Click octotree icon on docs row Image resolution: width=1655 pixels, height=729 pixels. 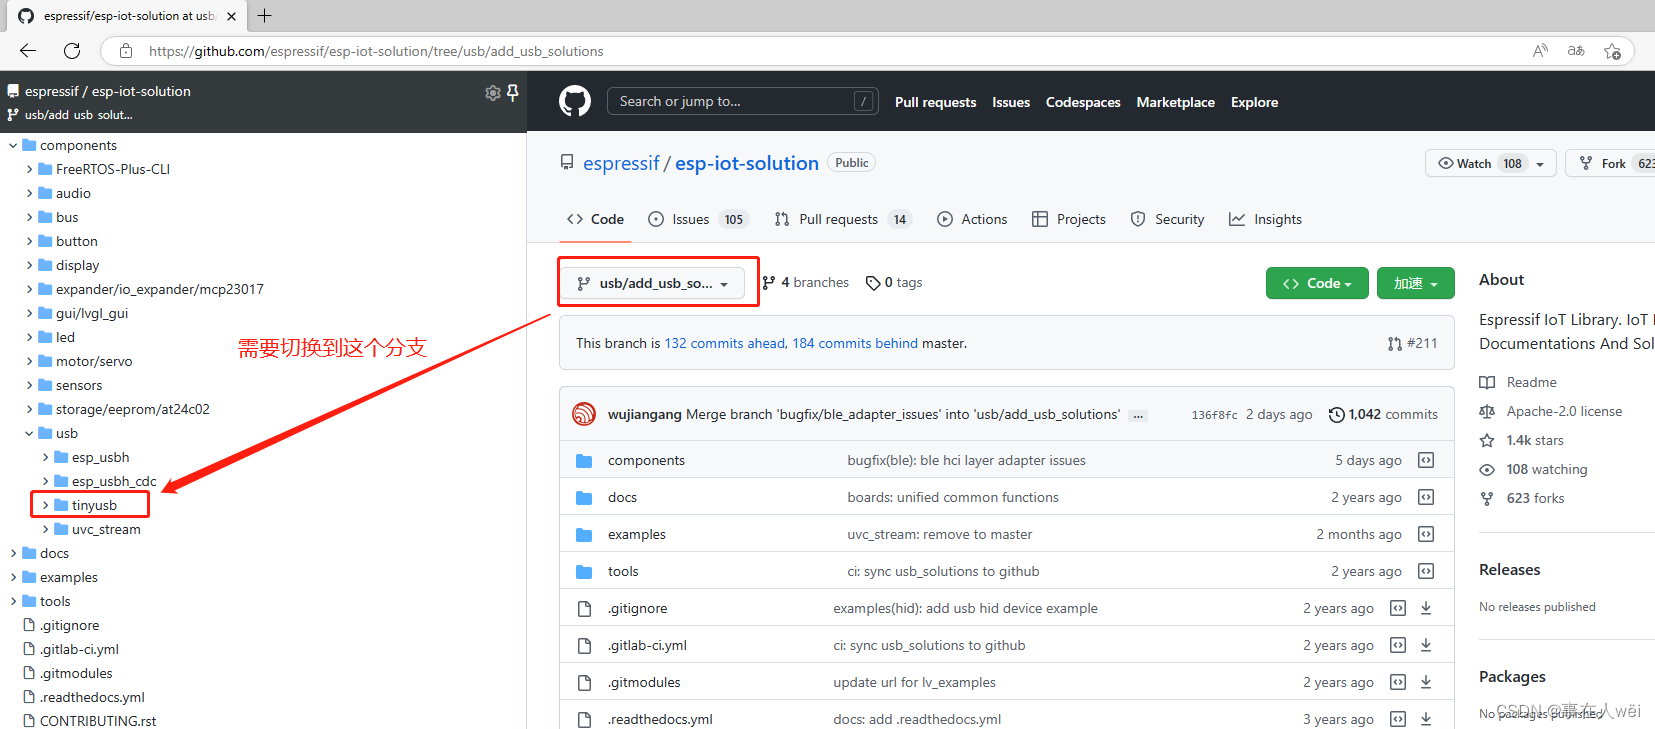pyautogui.click(x=1426, y=497)
